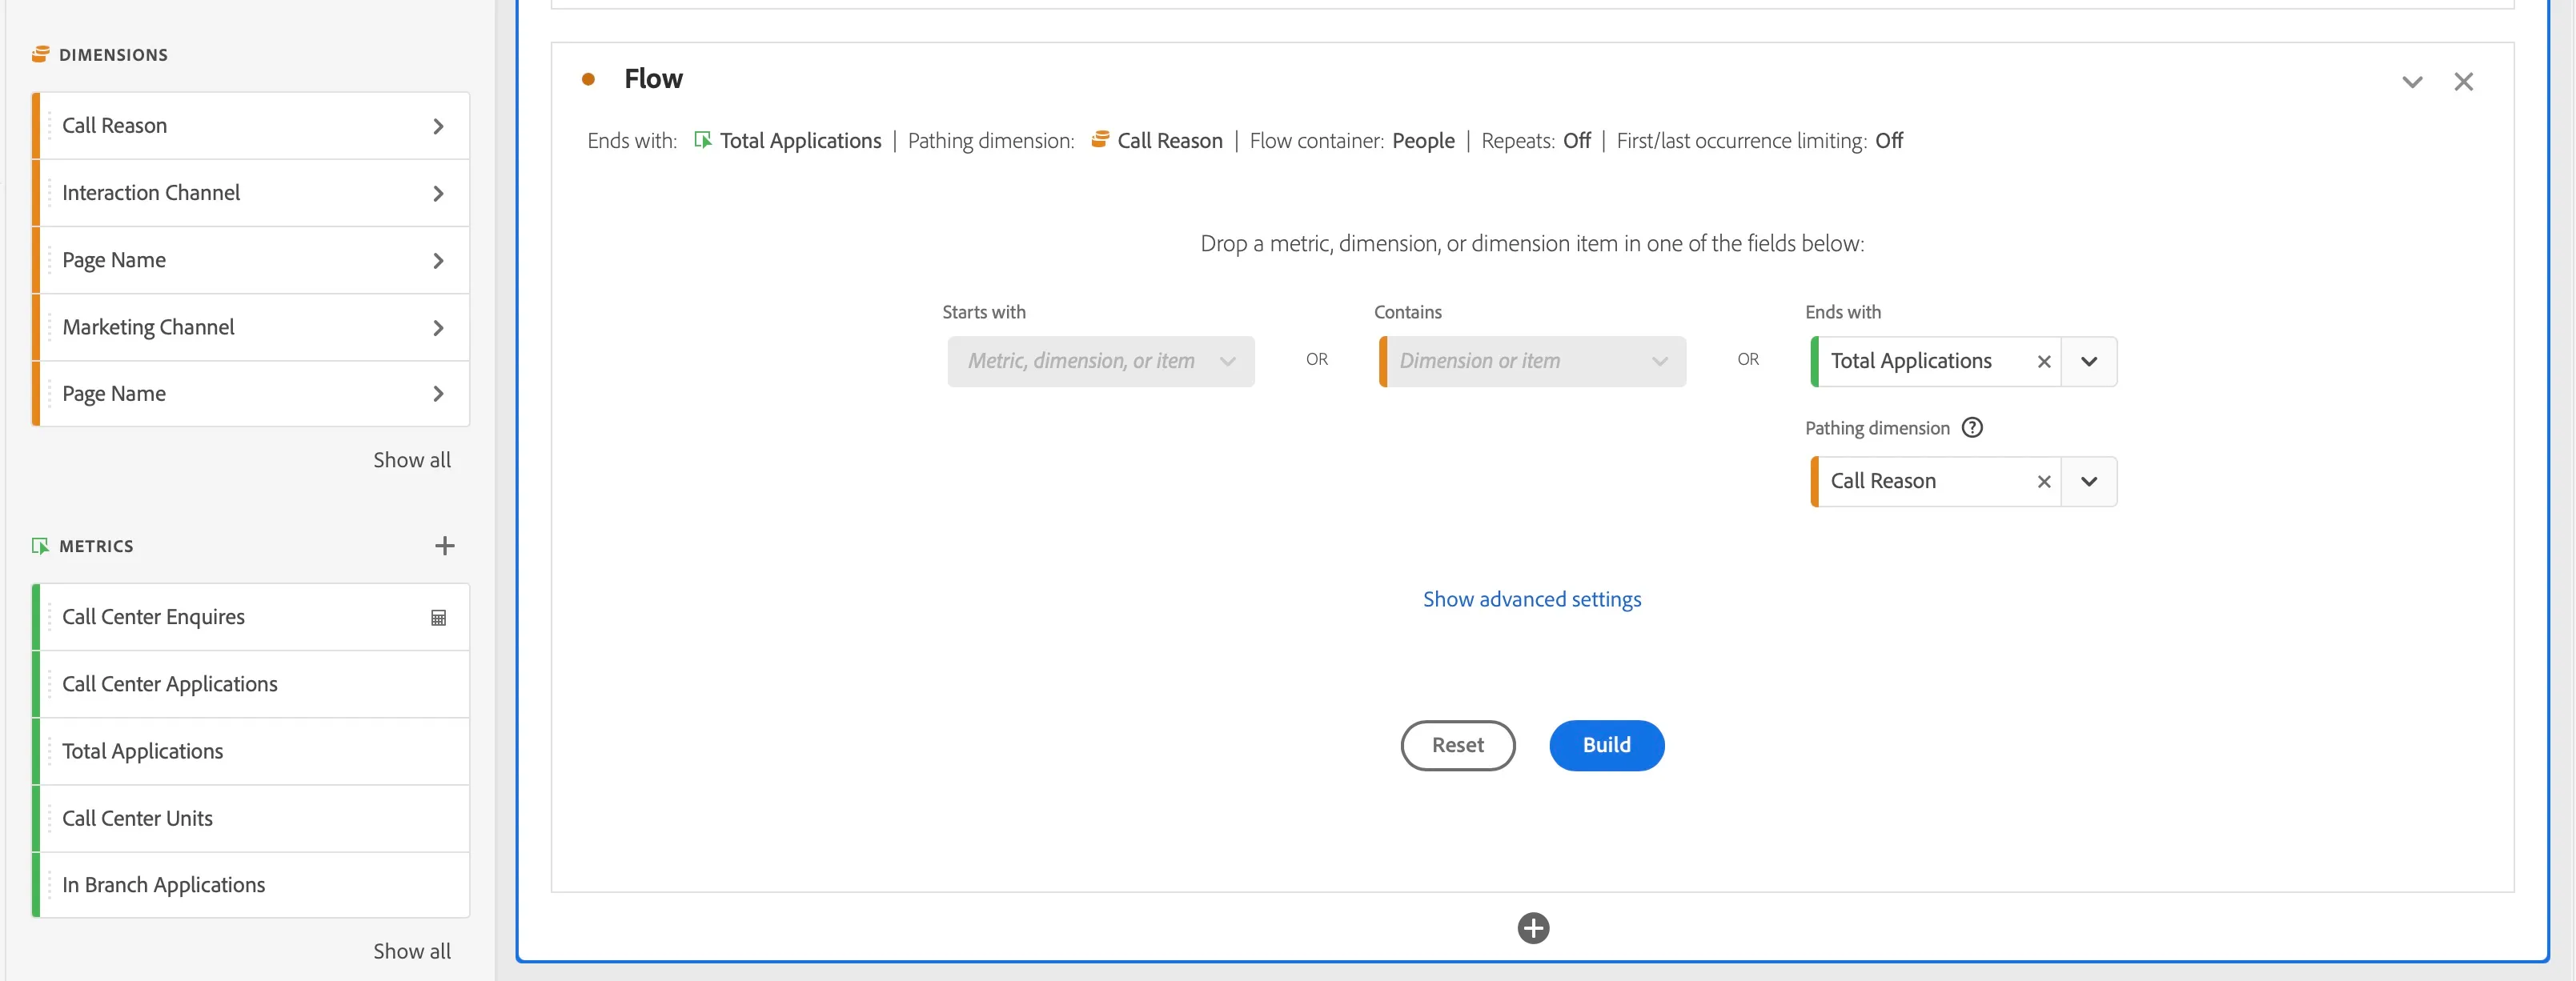
Task: Add new panel with circled plus icon
Action: click(x=1533, y=928)
